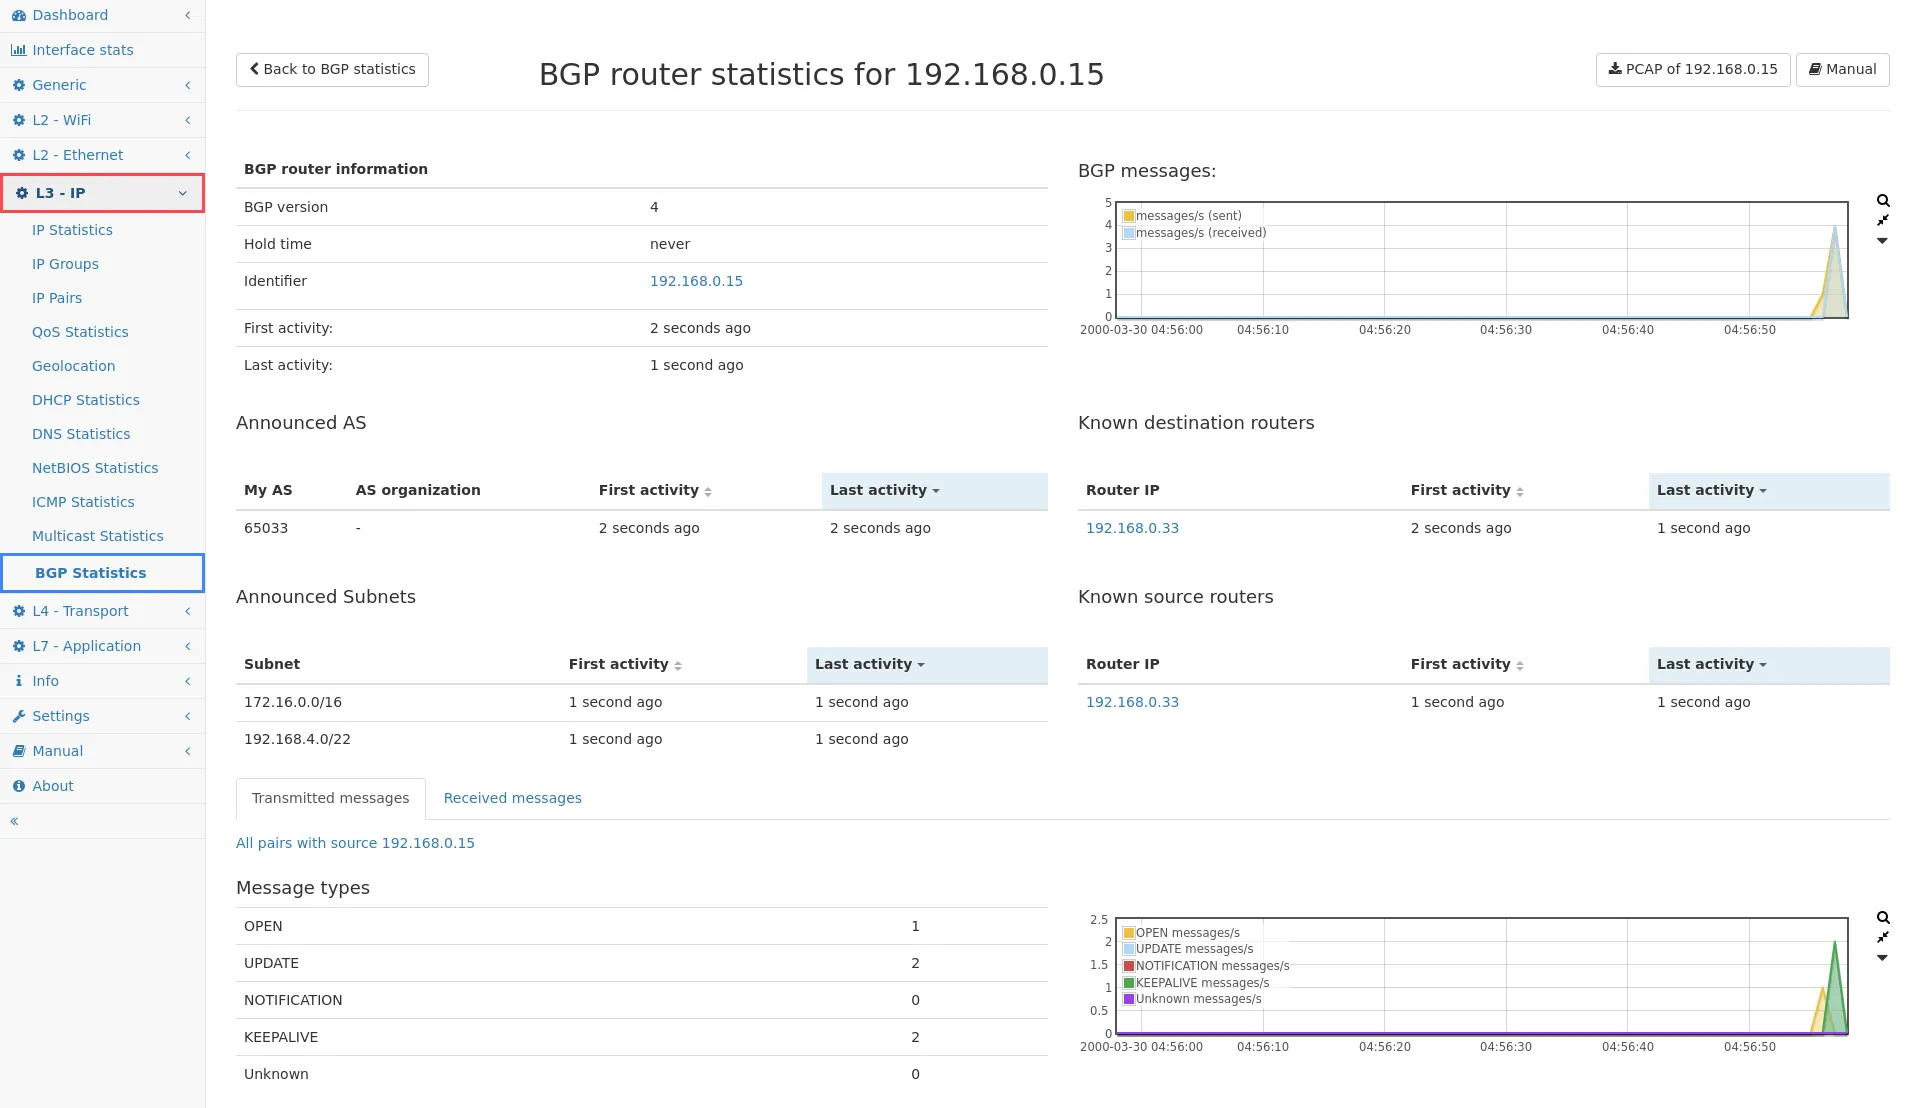Click the shrink icon beside BGP messages chart
The height and width of the screenshot is (1108, 1920).
[x=1883, y=220]
